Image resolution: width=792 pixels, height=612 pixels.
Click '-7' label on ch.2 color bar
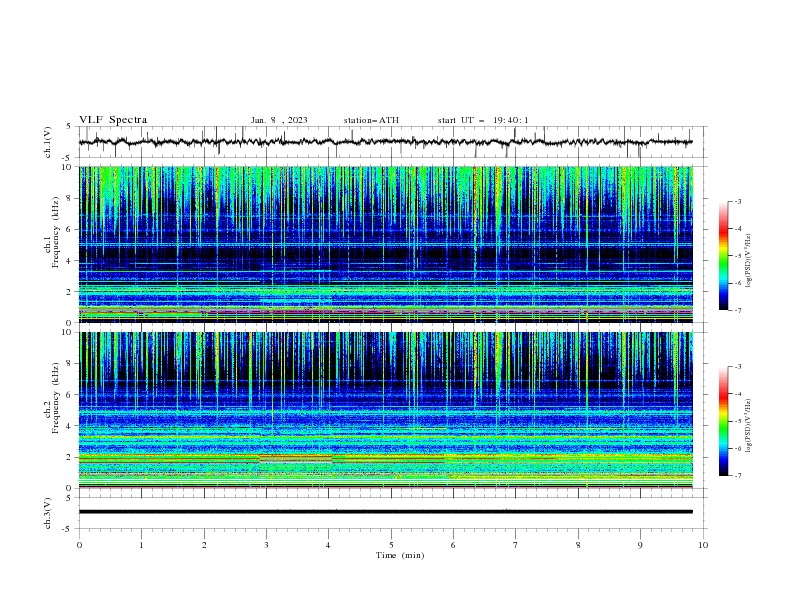tap(738, 476)
